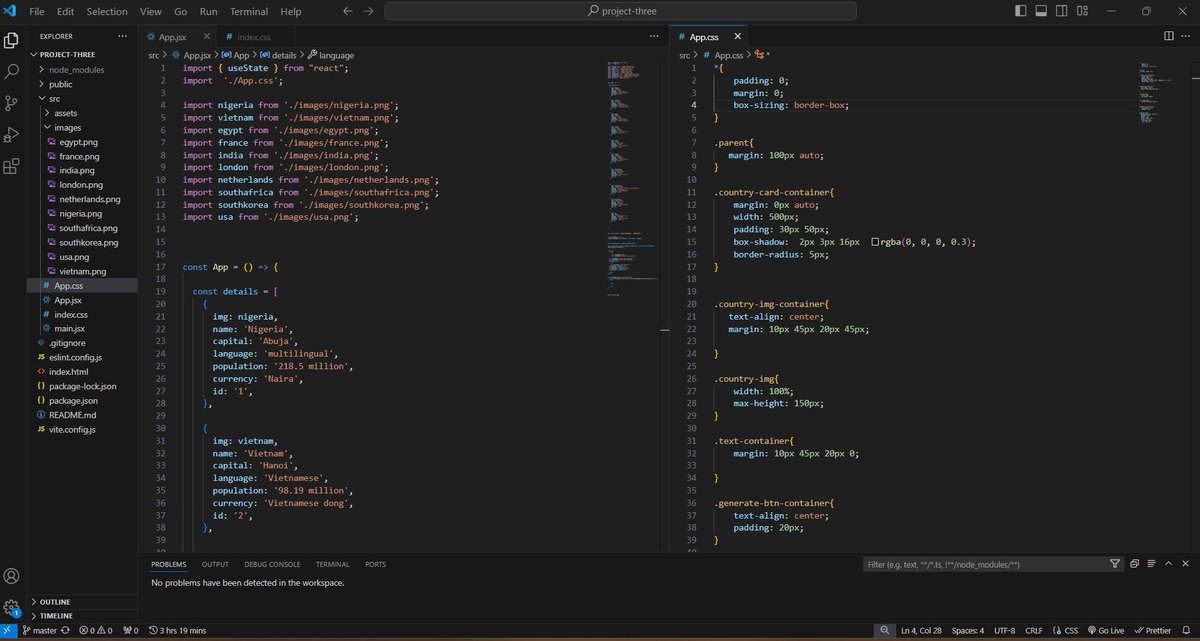Go forward with the right arrow
Viewport: 1200px width, 641px height.
(x=369, y=11)
